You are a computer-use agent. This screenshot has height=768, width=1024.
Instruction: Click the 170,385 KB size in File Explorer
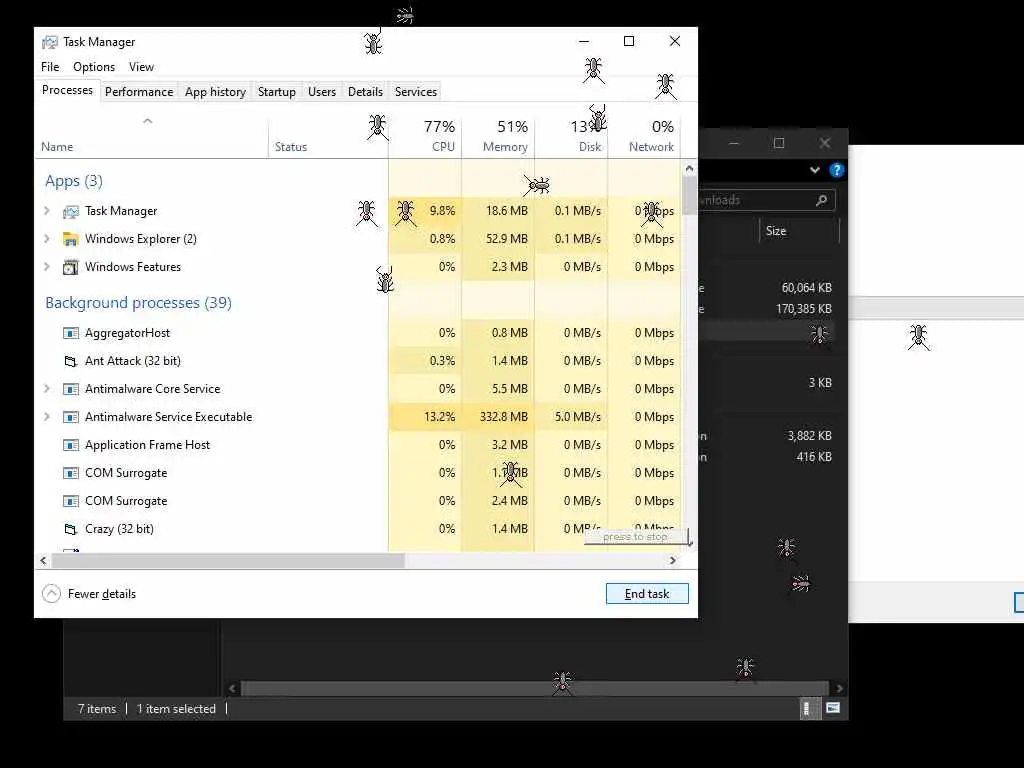[x=804, y=309]
